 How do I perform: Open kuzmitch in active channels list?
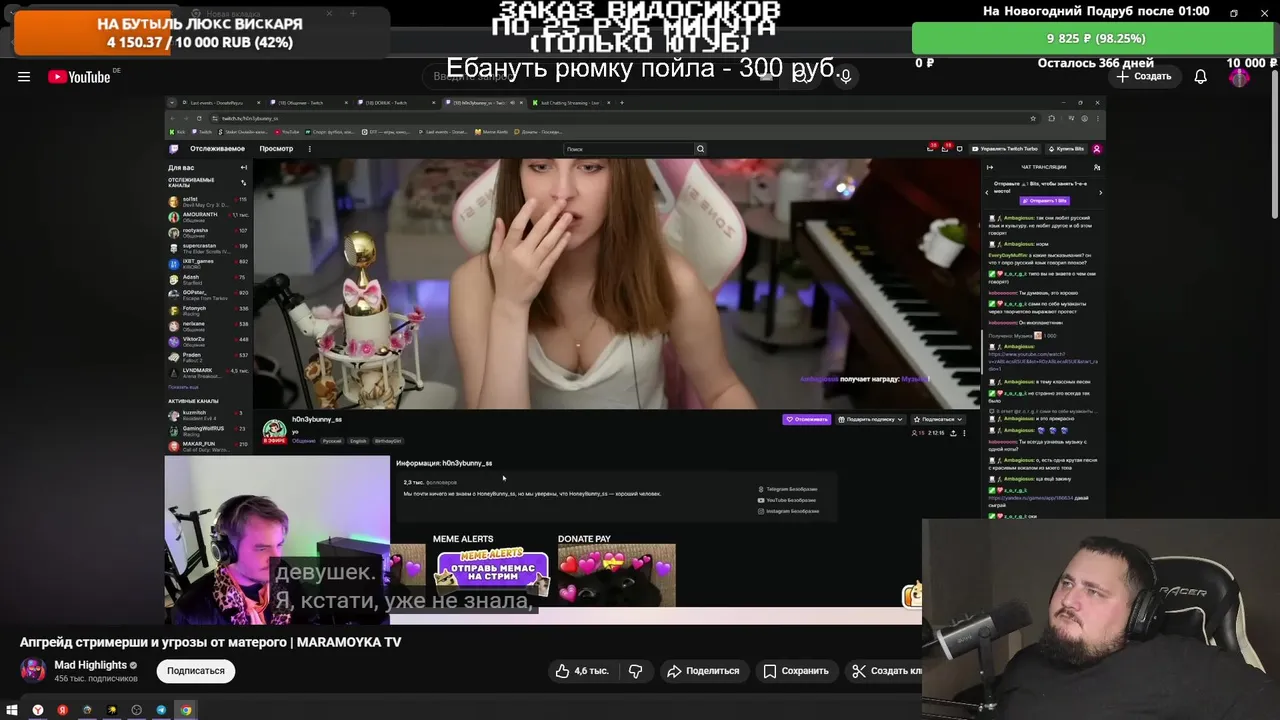208,414
